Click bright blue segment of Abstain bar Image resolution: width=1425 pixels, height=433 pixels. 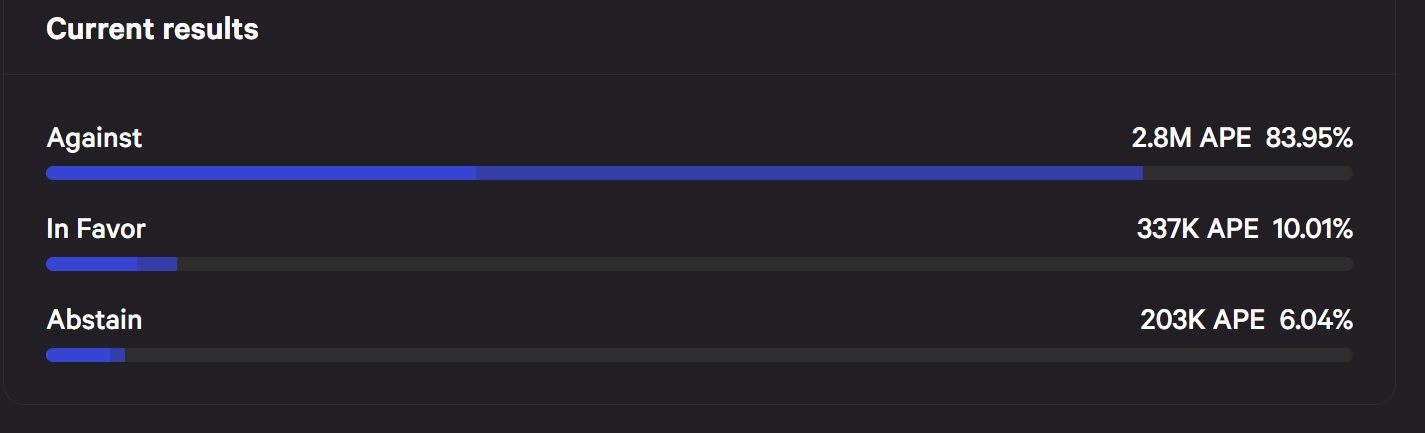tap(78, 355)
